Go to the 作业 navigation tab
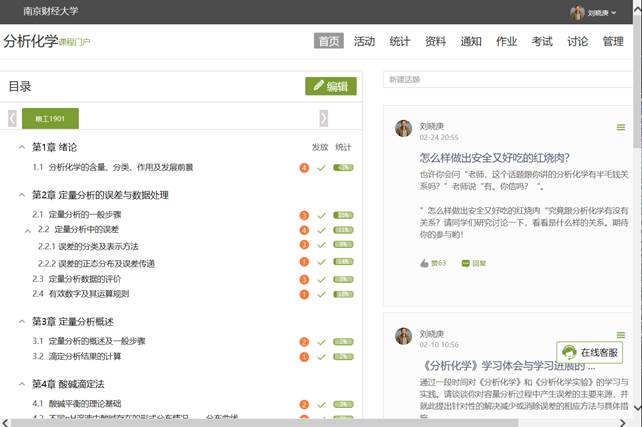This screenshot has height=427, width=642. point(506,42)
